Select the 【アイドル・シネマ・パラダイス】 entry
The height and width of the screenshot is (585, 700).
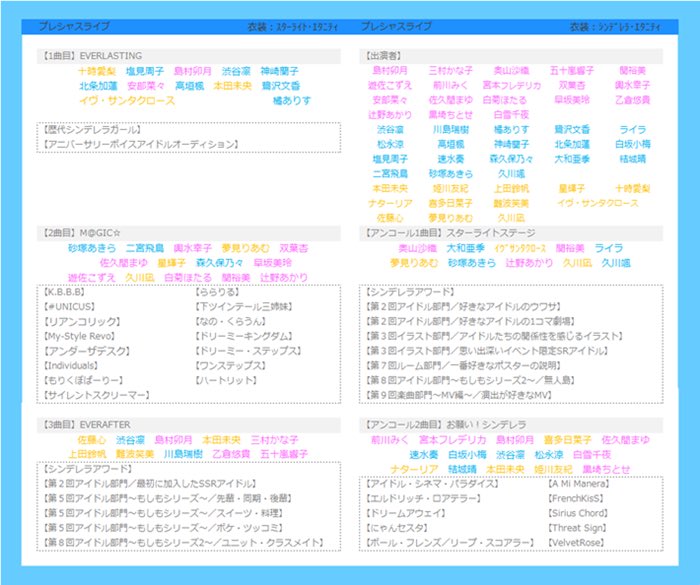pyautogui.click(x=432, y=484)
